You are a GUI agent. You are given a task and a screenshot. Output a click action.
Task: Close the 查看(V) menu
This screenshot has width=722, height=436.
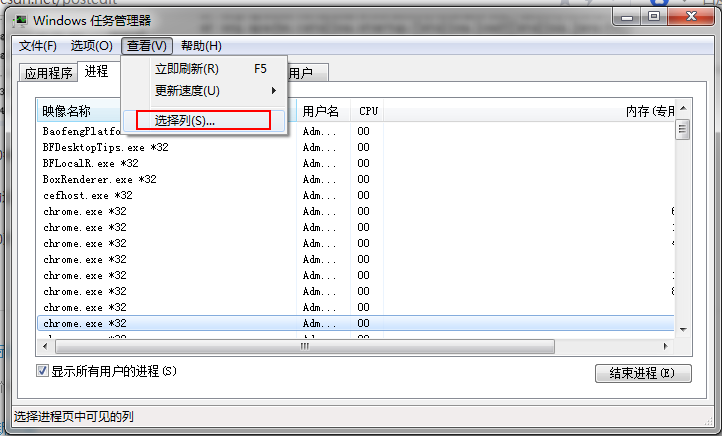click(147, 46)
